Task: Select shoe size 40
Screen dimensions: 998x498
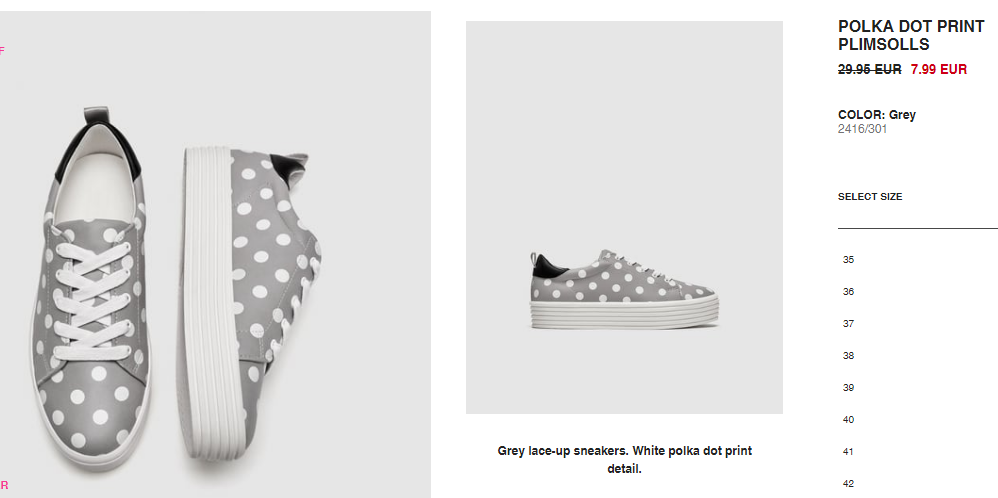Action: coord(848,420)
